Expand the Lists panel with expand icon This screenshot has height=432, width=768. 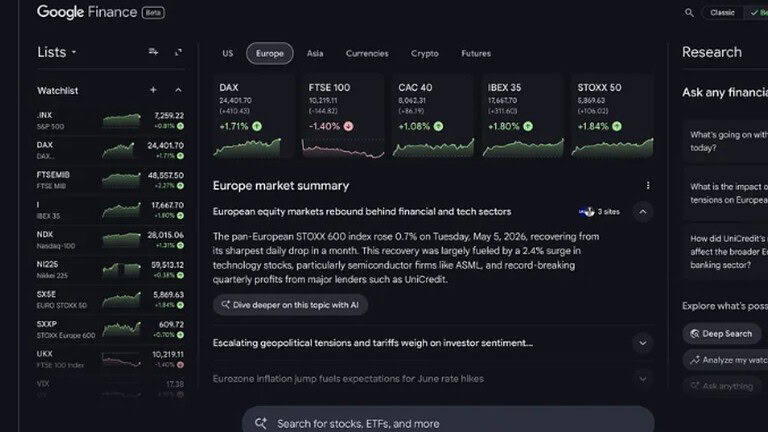tap(178, 52)
